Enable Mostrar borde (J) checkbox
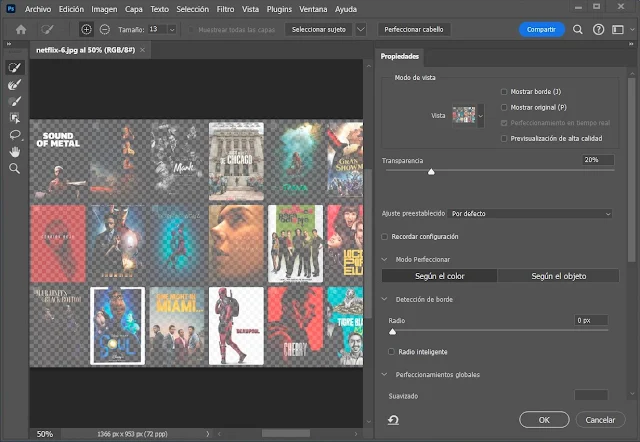This screenshot has height=442, width=640. click(504, 92)
